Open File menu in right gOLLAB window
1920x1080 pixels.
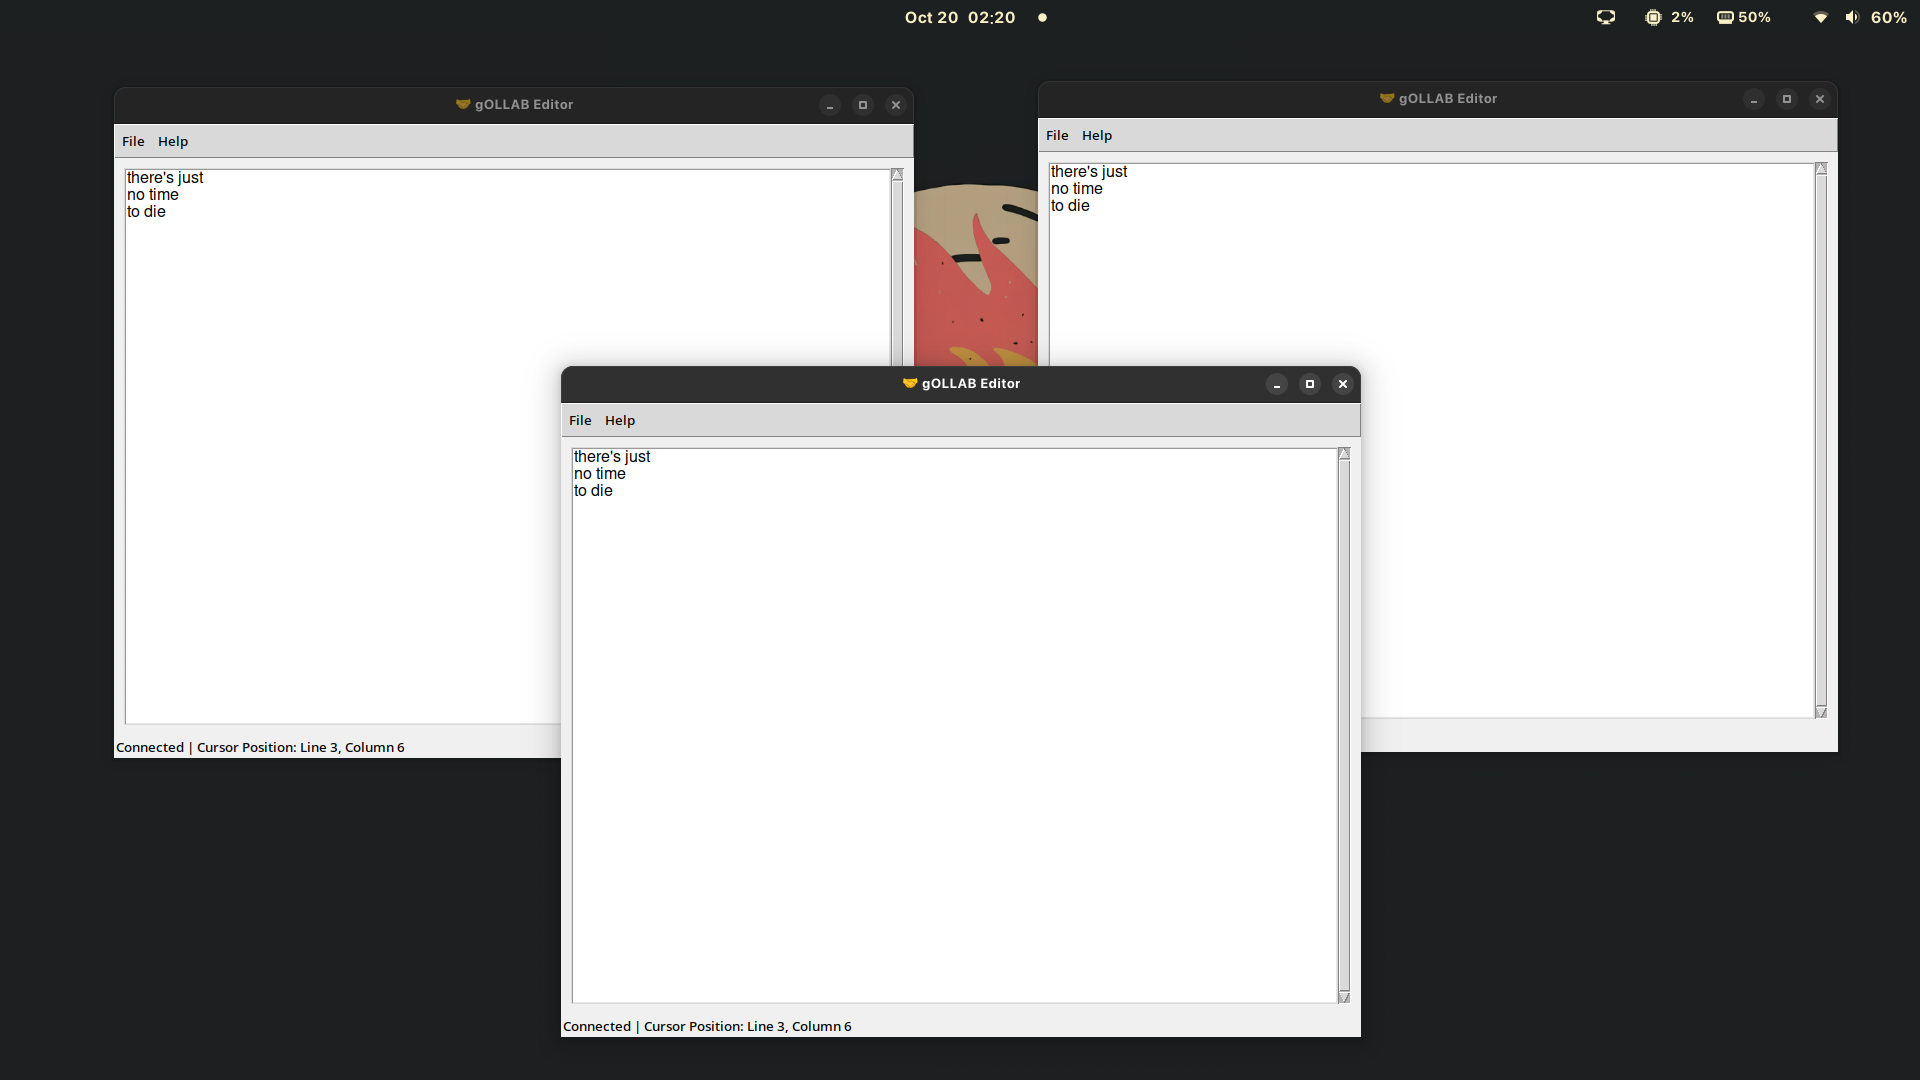click(x=1057, y=135)
